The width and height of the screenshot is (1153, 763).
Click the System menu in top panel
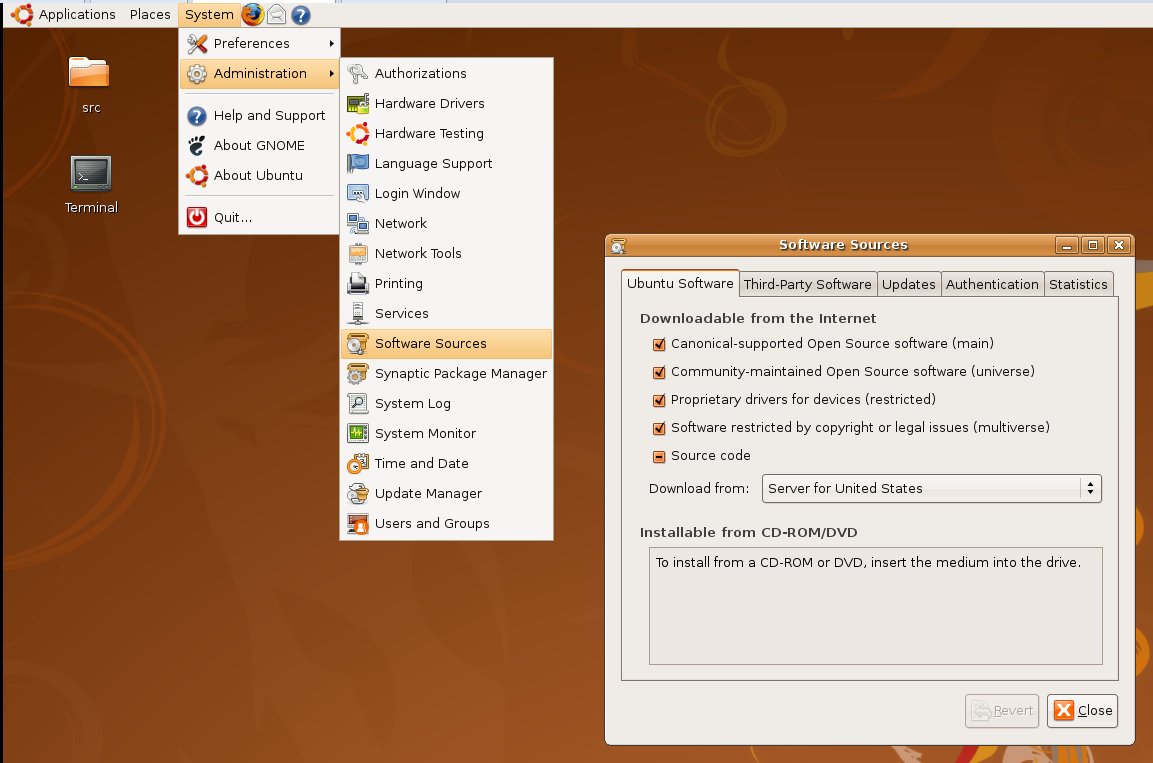(209, 14)
